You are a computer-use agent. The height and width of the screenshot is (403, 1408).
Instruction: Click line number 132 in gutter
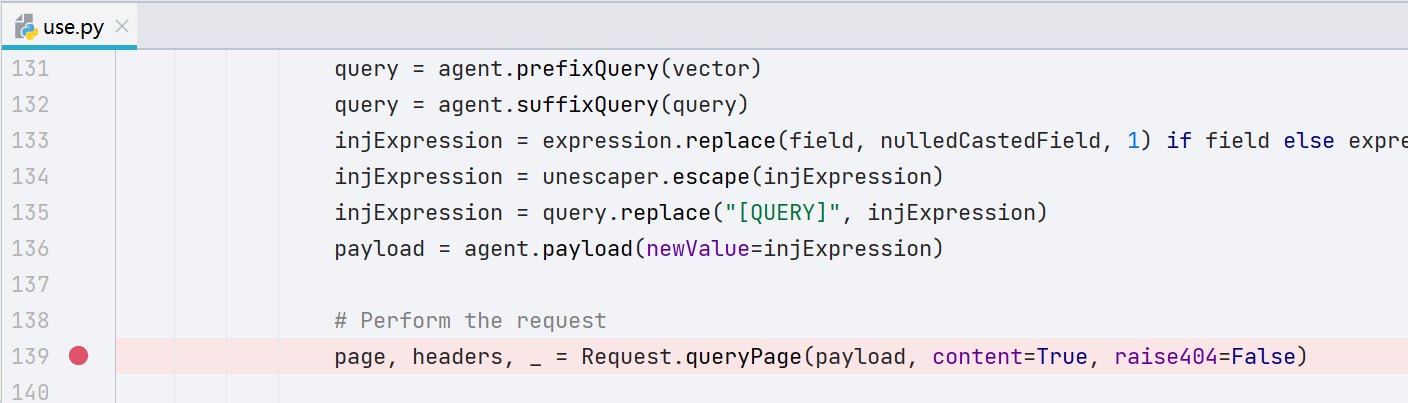[30, 105]
